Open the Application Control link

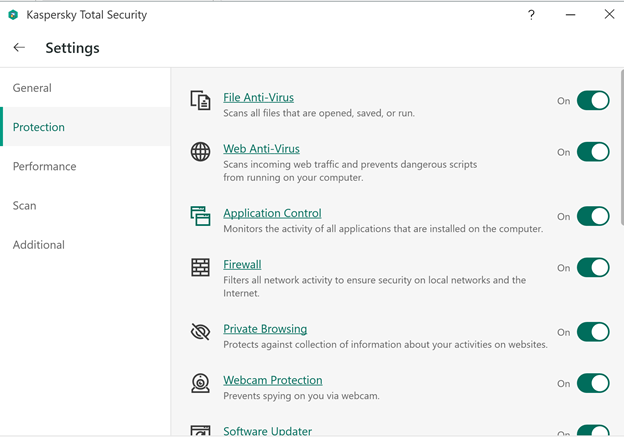[272, 213]
